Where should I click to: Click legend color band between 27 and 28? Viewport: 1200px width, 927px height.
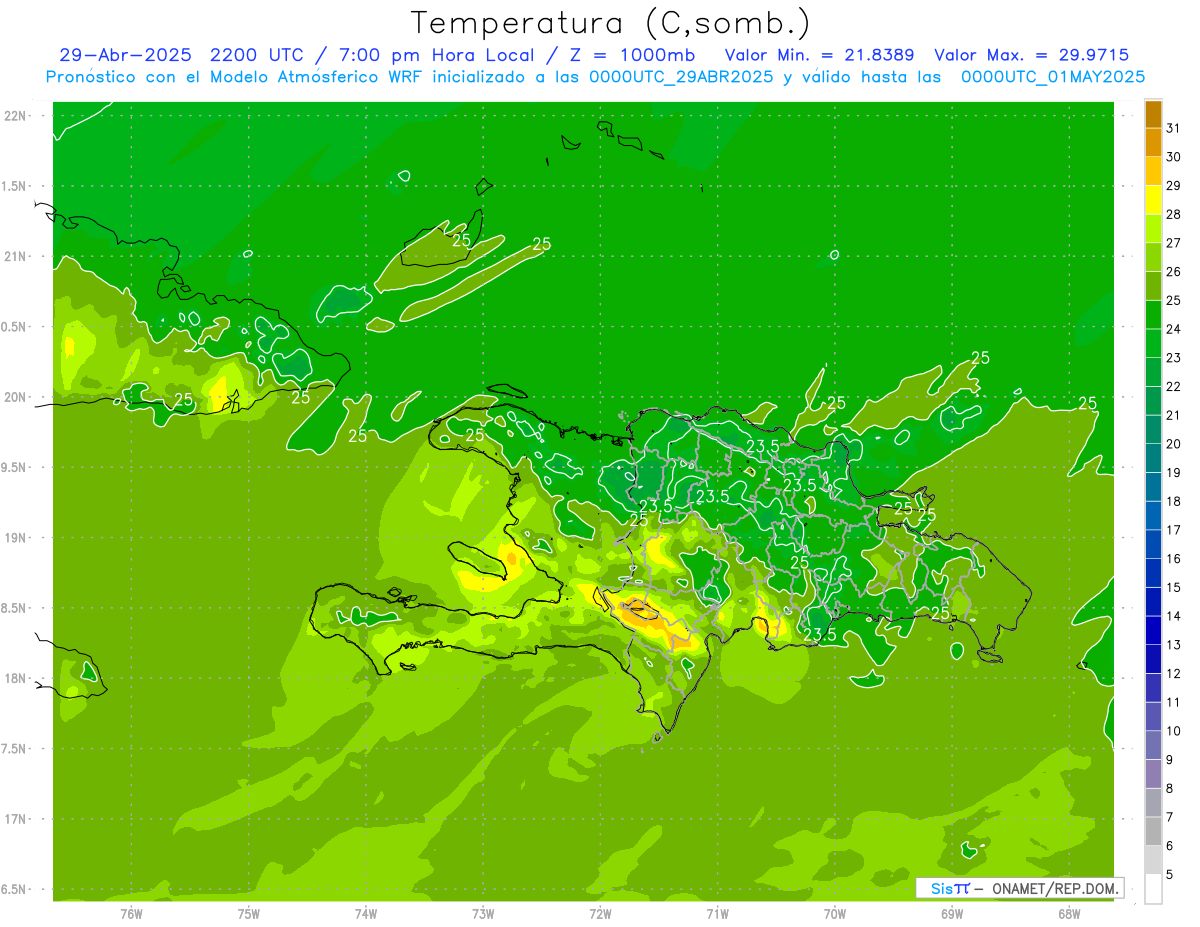1153,229
